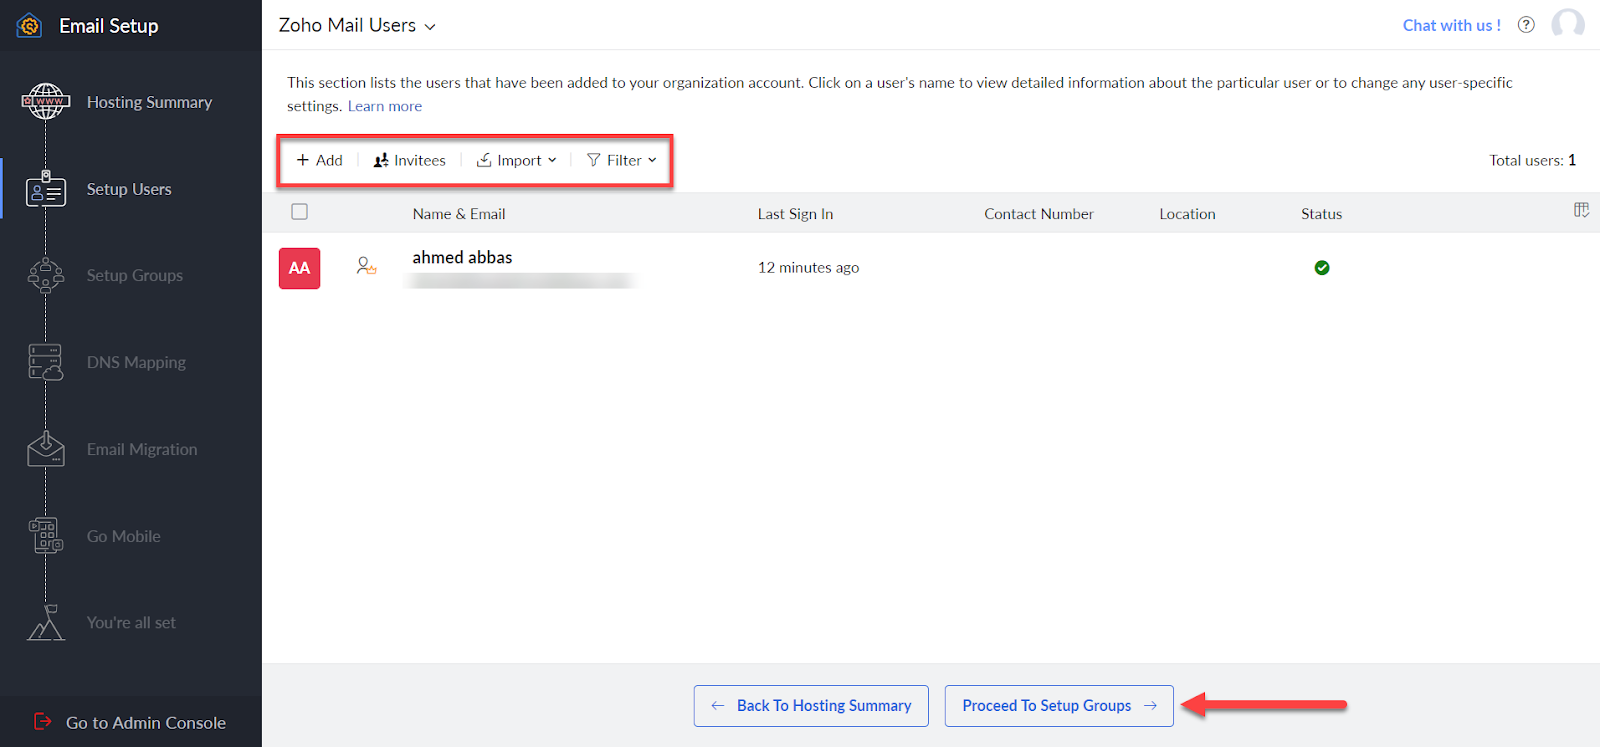Image resolution: width=1600 pixels, height=747 pixels.
Task: Click Proceed To Setup Groups button
Action: [x=1058, y=706]
